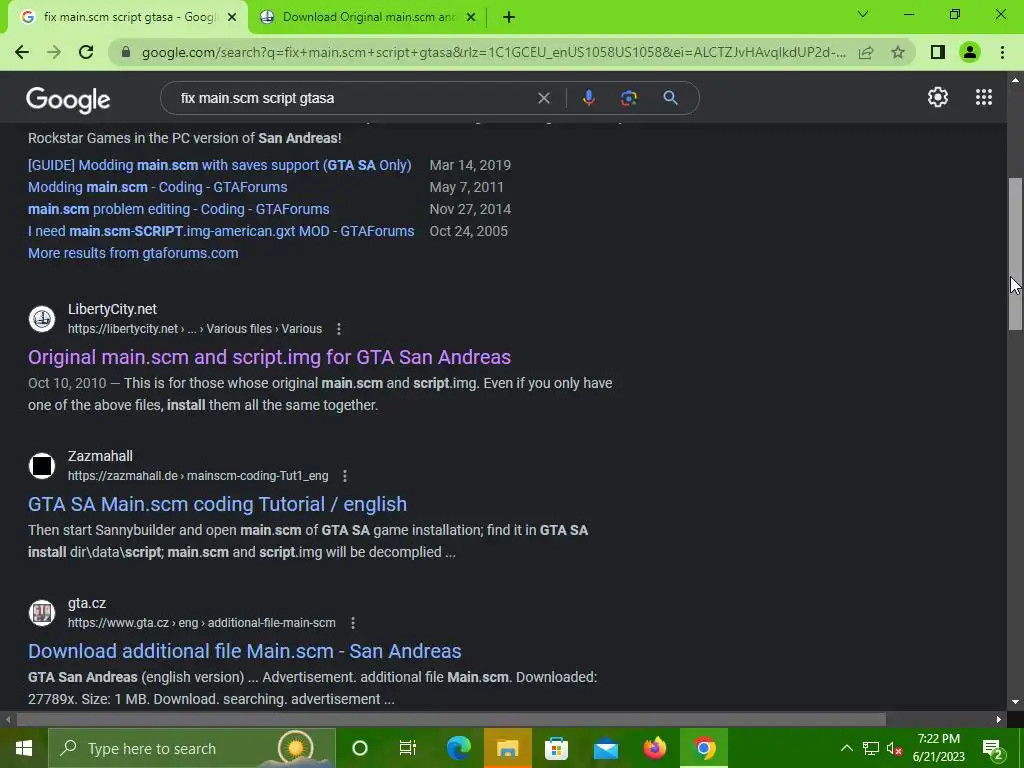
Task: Open the Google apps grid
Action: [x=984, y=97]
